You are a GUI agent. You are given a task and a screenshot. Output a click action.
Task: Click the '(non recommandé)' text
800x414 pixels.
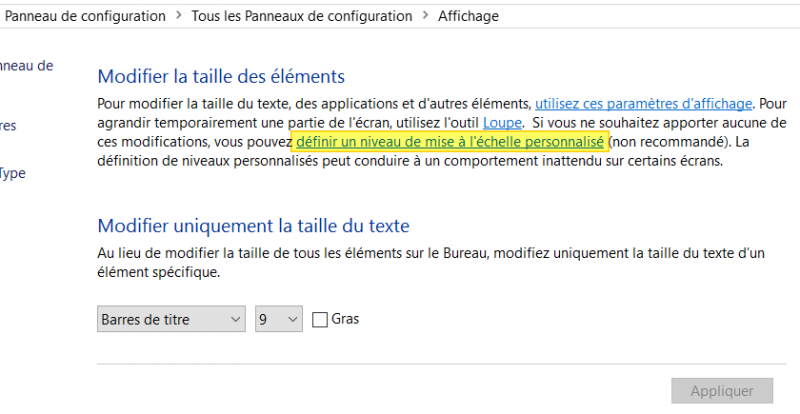662,143
